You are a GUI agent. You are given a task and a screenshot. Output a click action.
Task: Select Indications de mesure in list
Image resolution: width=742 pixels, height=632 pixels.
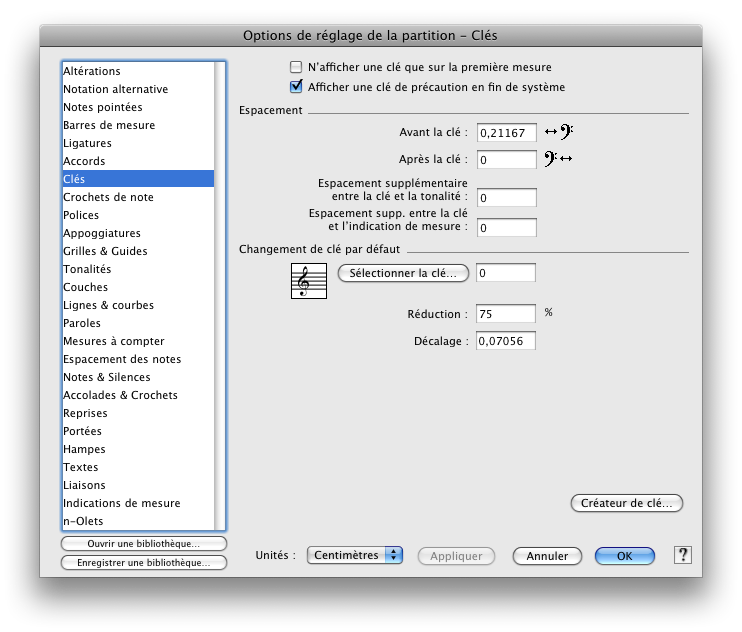coord(138,502)
